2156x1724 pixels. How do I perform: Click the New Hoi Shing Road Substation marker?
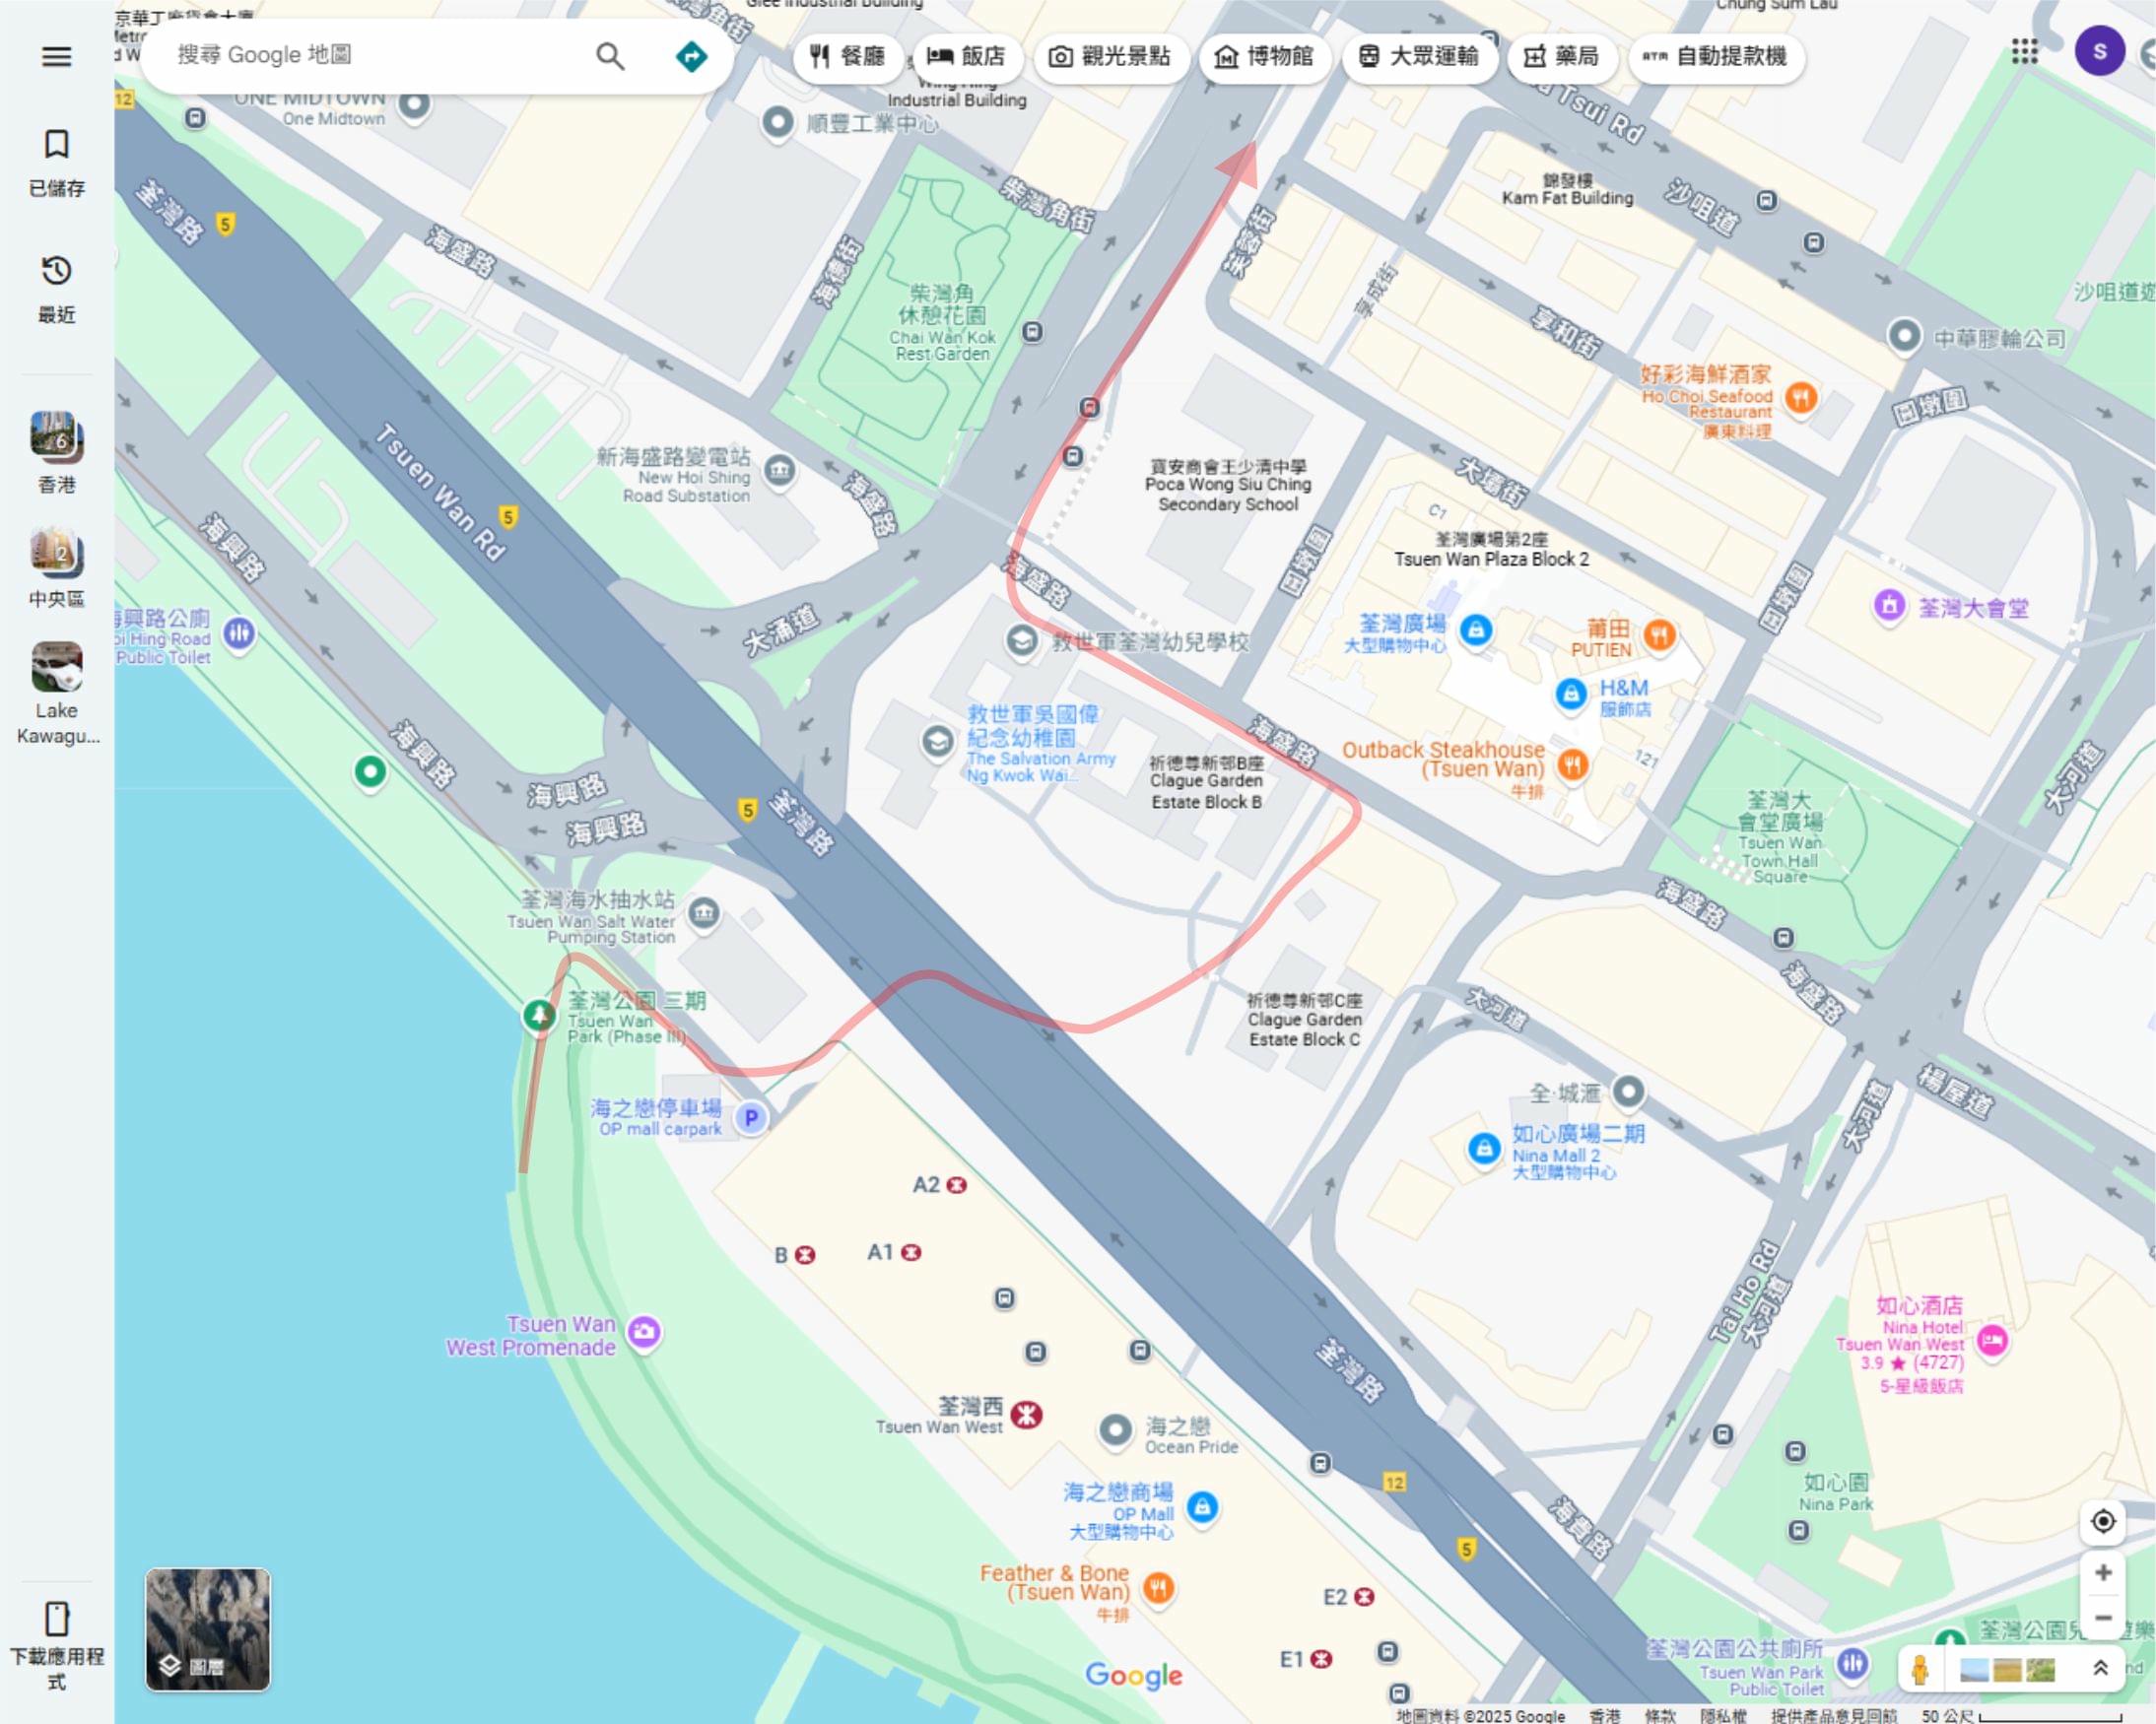click(x=780, y=470)
